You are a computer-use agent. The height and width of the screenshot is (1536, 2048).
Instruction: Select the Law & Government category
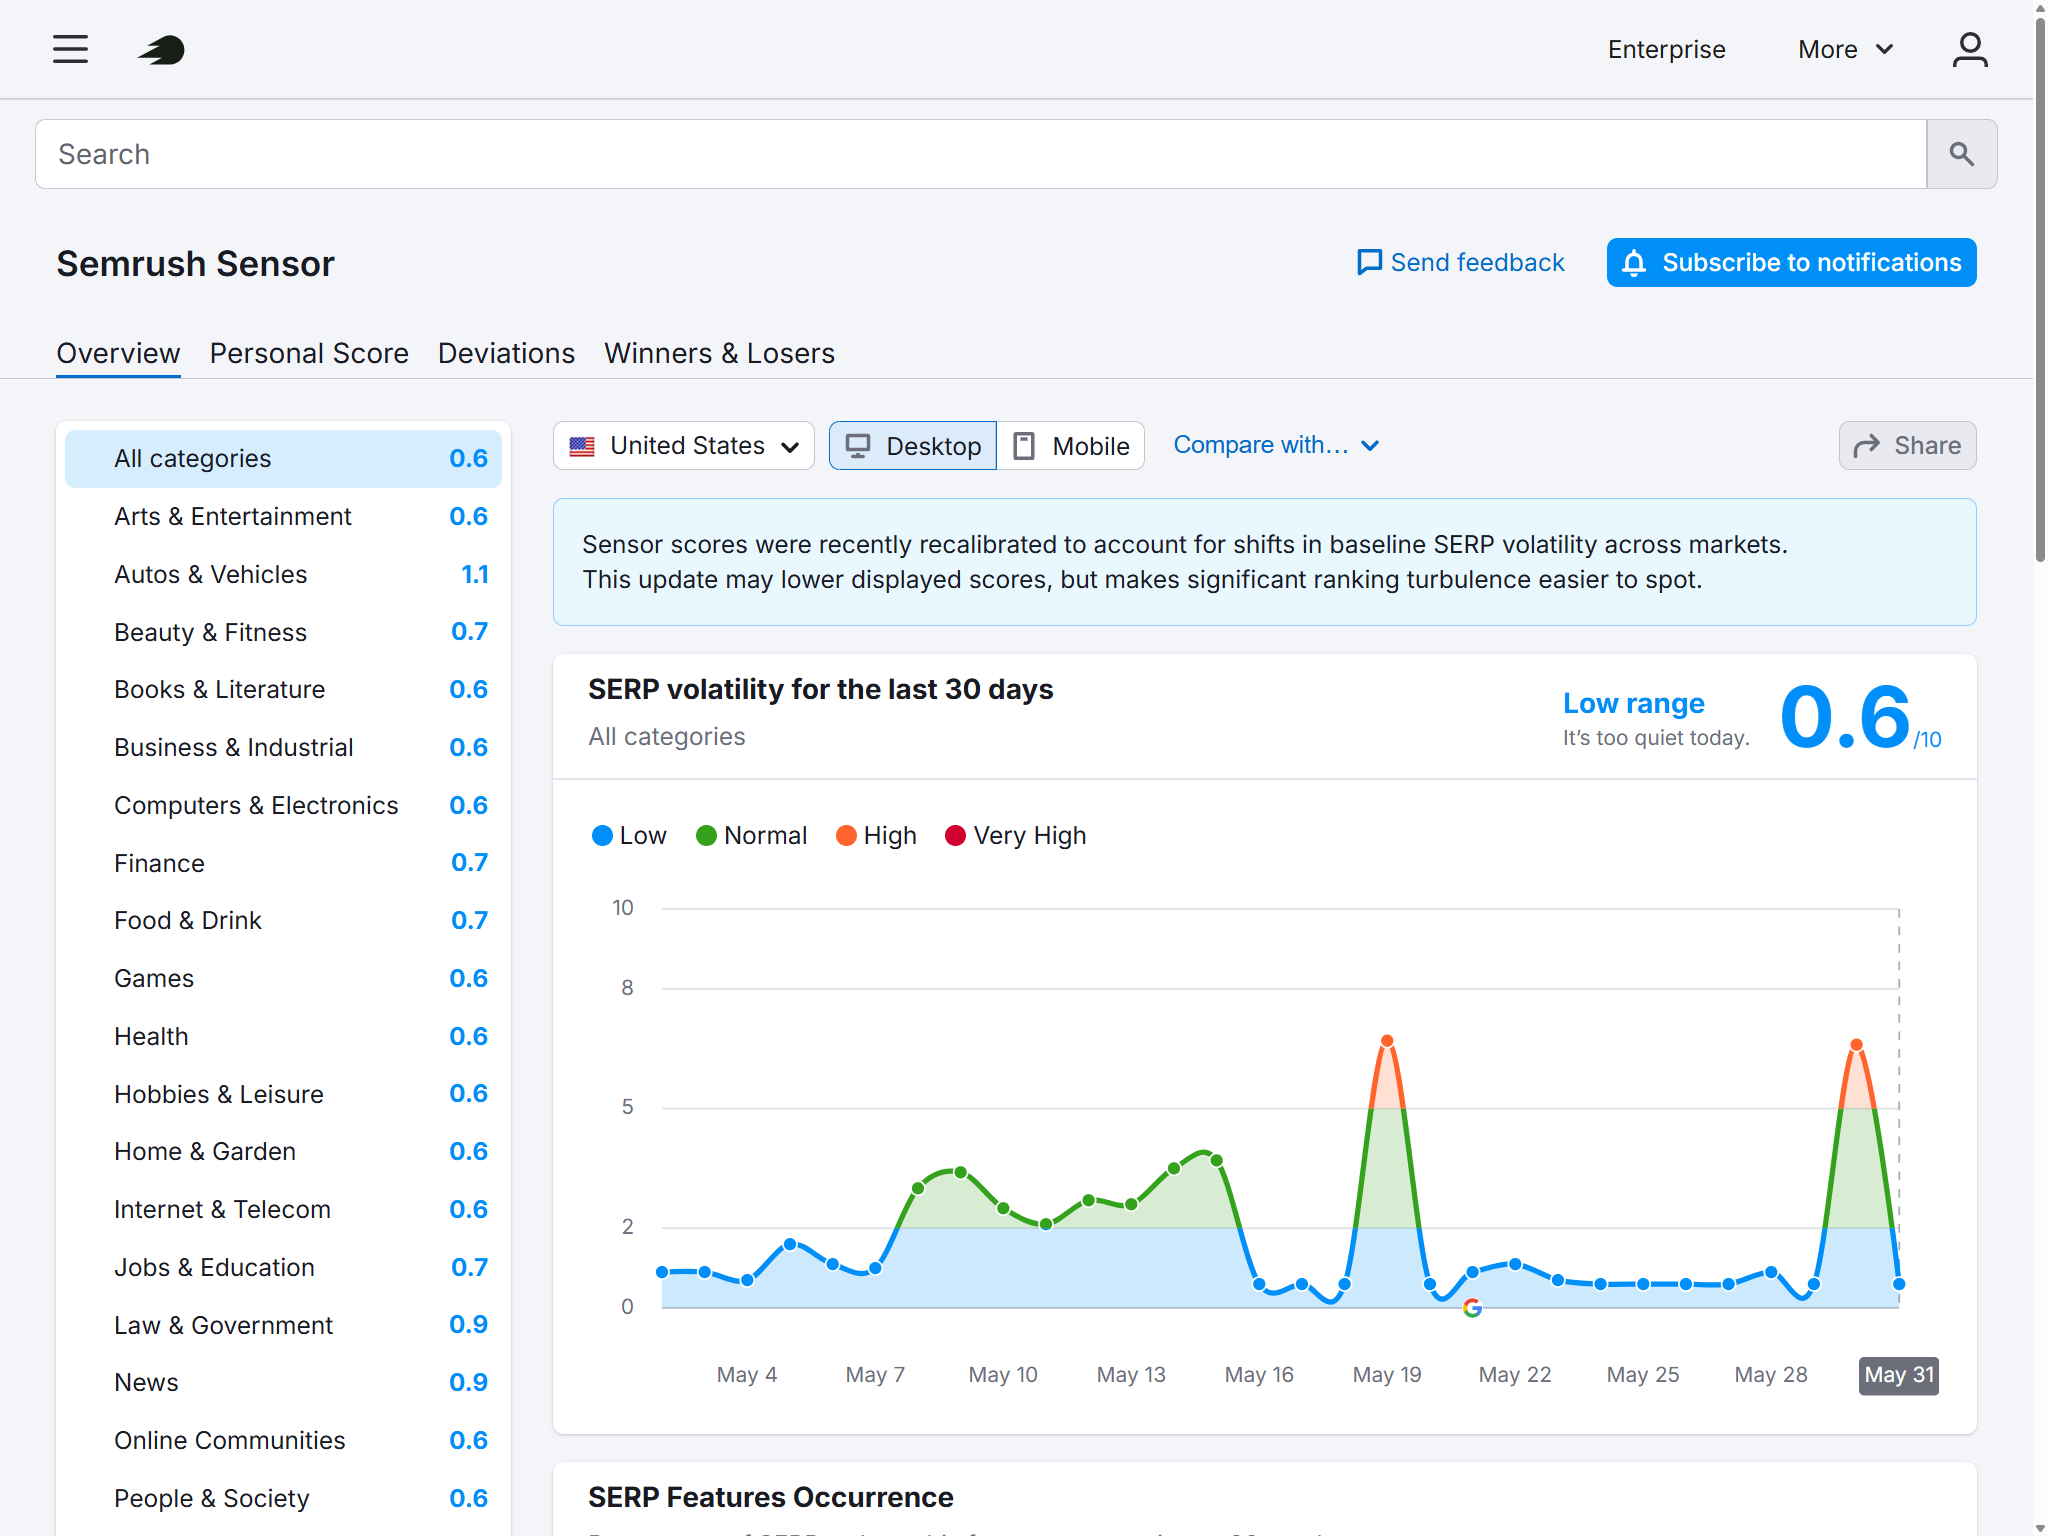pos(283,1325)
